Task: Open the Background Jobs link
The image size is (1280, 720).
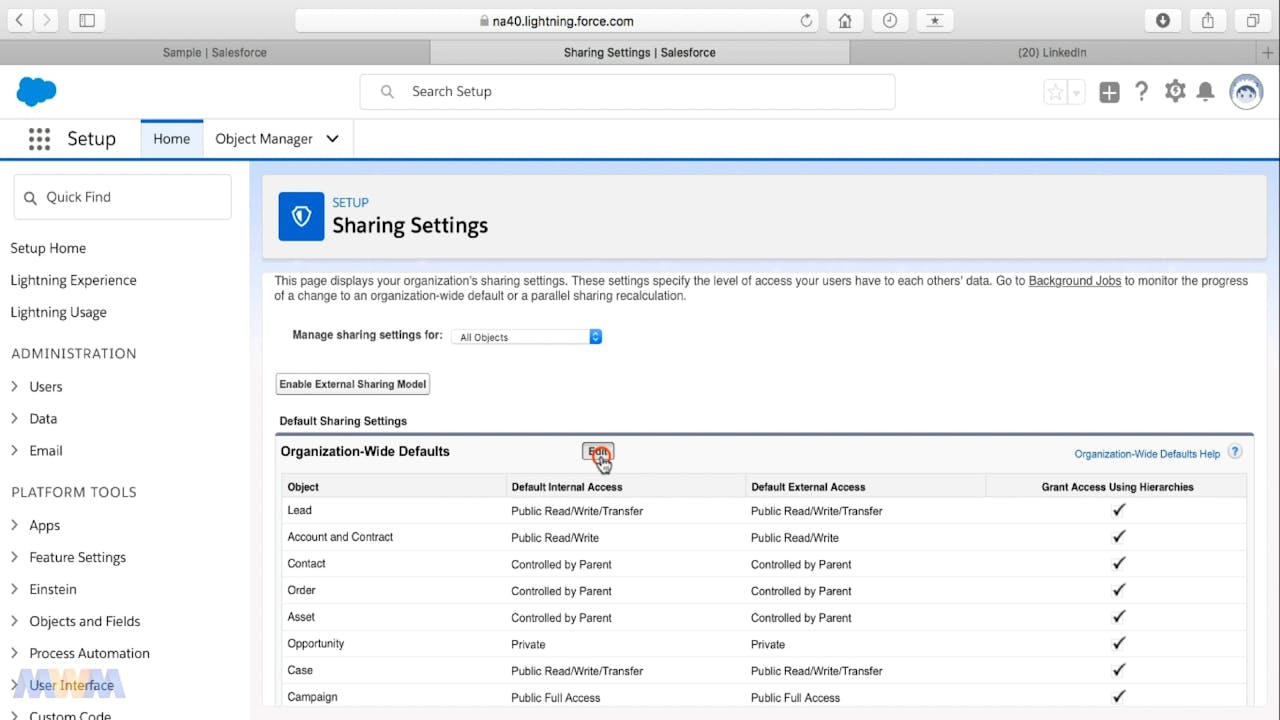Action: coord(1074,281)
